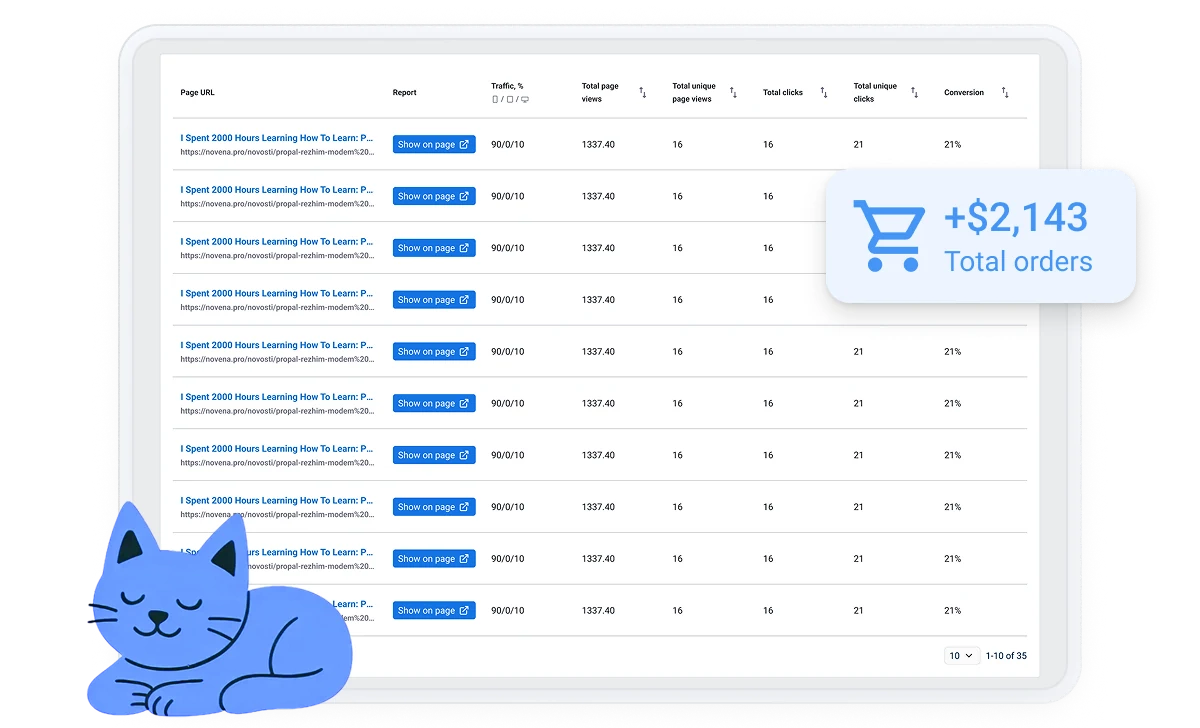Open the third row article title link
Image resolution: width=1200 pixels, height=728 pixels.
click(x=277, y=242)
